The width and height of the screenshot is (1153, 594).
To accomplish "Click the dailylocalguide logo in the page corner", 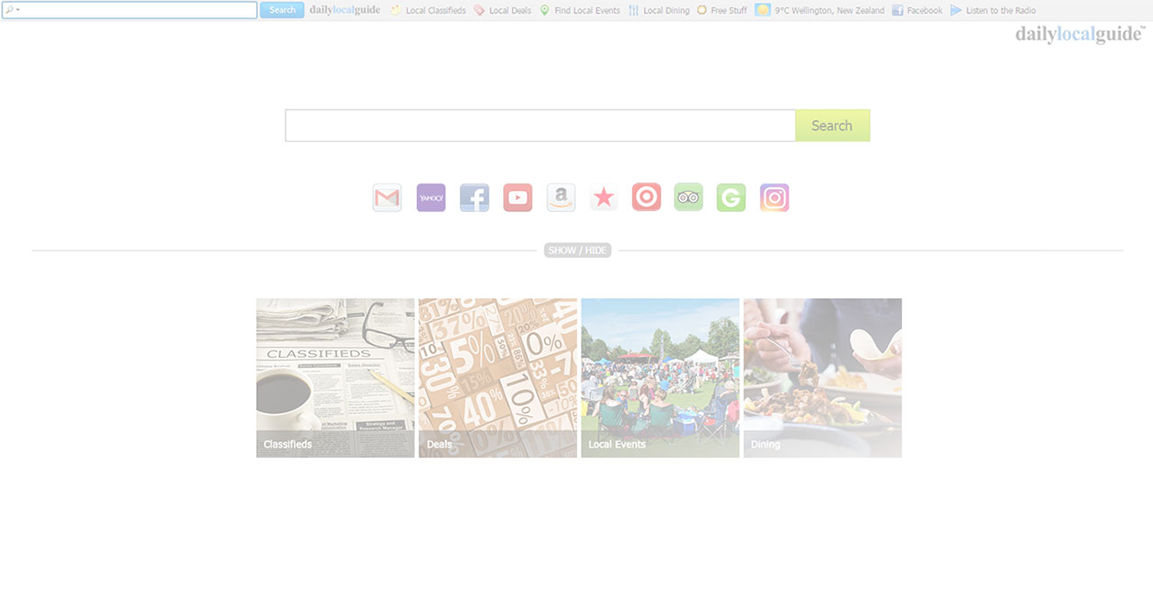I will click(x=1080, y=35).
